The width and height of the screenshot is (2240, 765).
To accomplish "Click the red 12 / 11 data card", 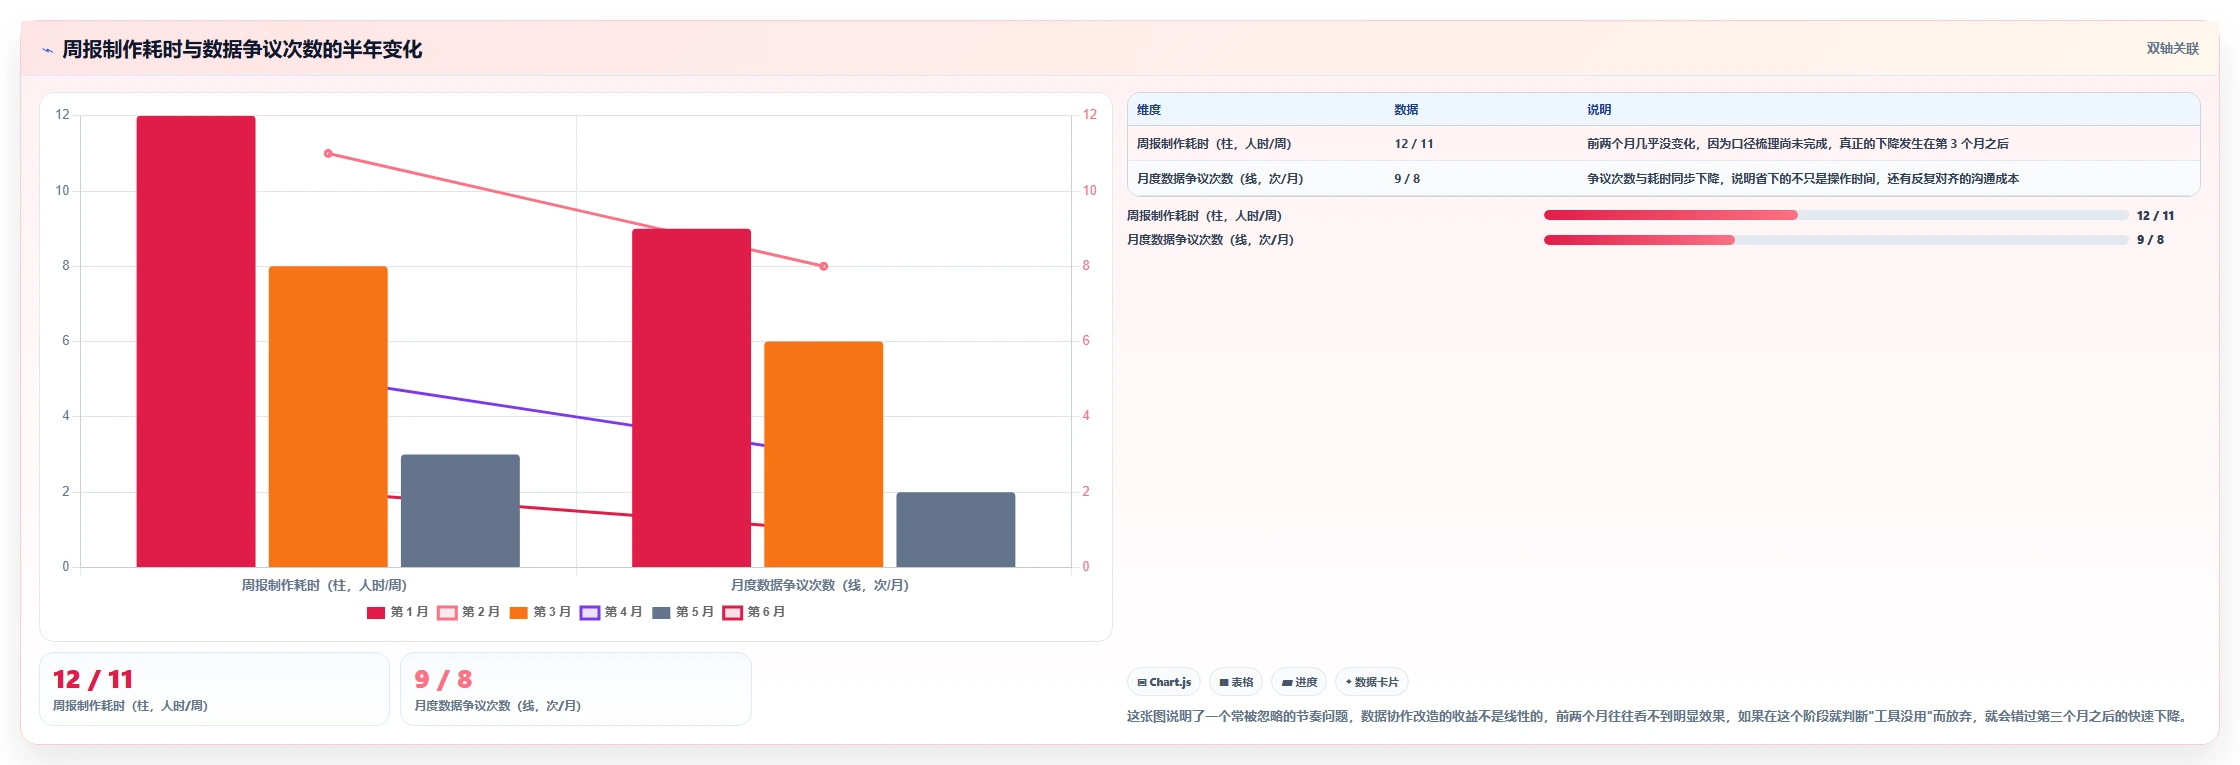I will pos(214,689).
